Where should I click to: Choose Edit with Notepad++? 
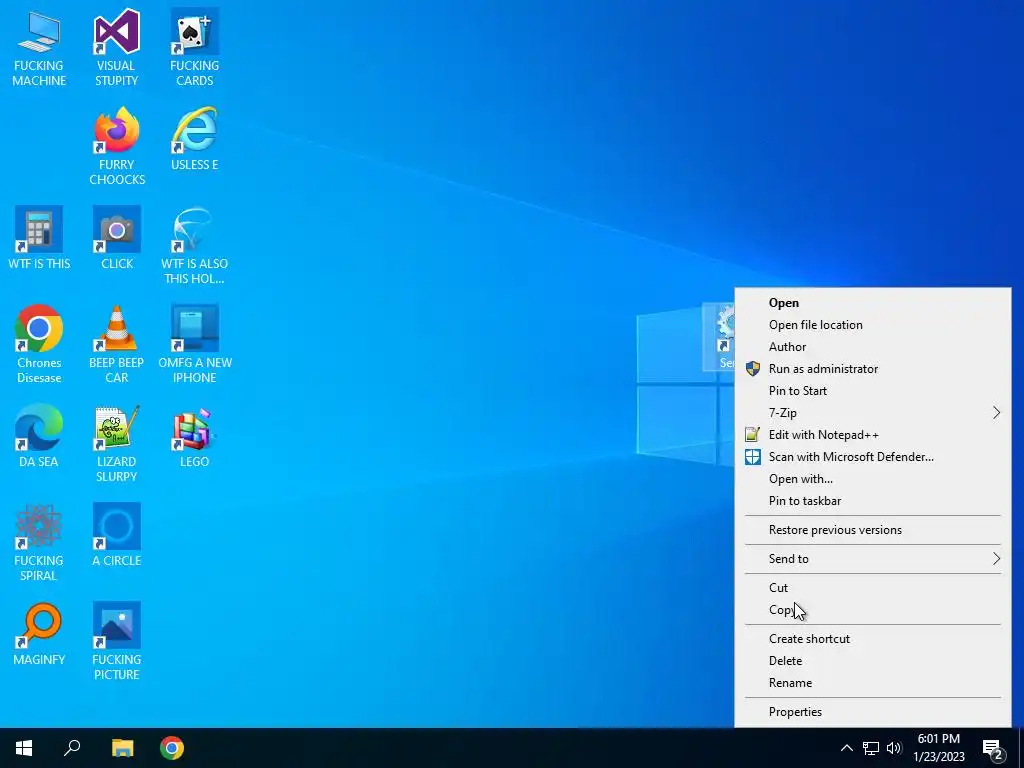[872, 435]
